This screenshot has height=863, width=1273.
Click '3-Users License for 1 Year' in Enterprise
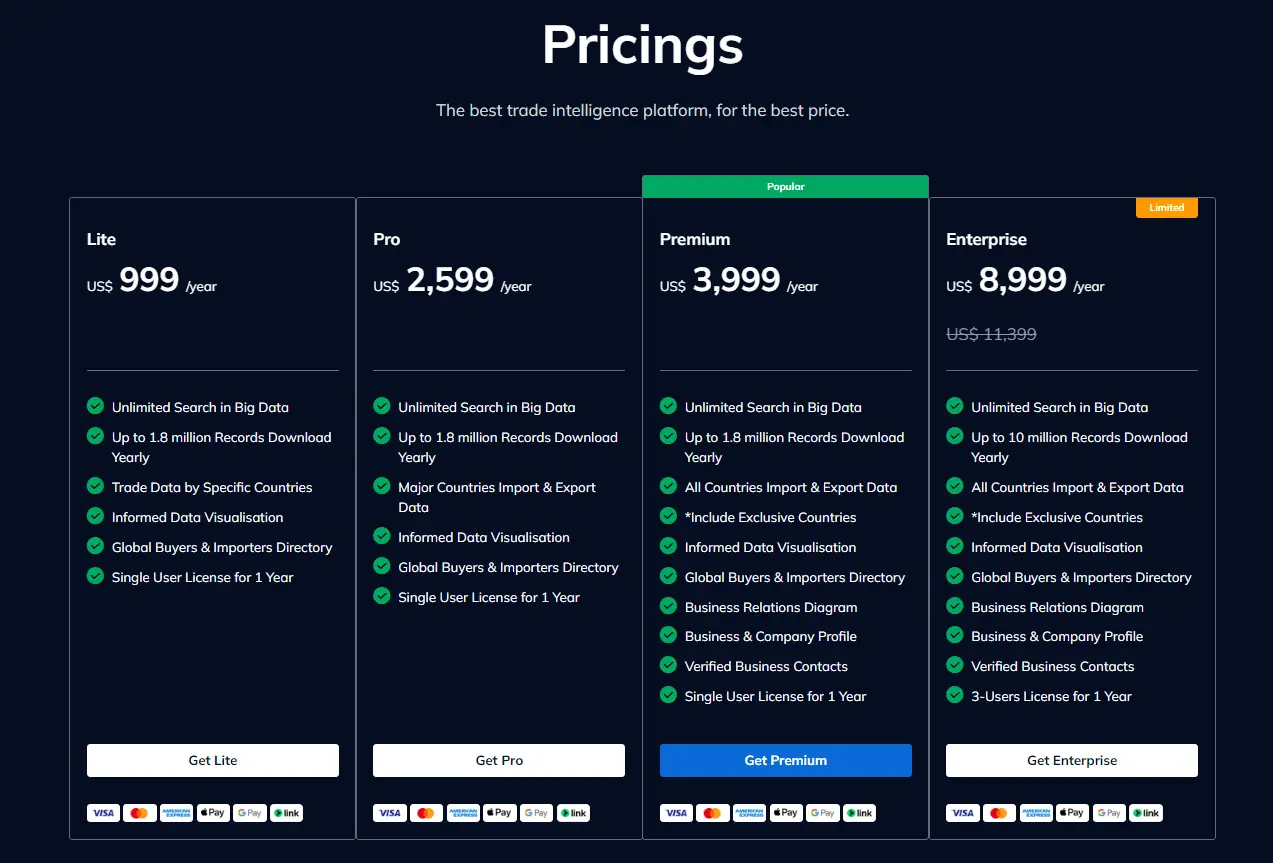click(x=1051, y=696)
